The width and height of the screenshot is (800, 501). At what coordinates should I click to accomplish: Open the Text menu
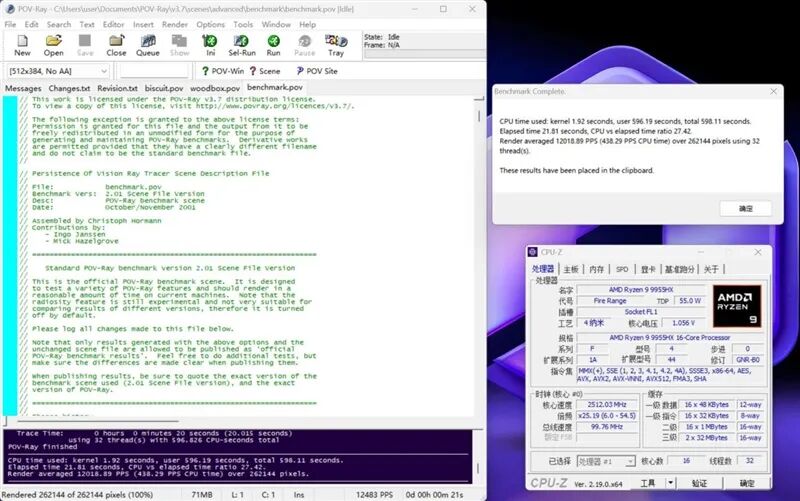pos(87,24)
